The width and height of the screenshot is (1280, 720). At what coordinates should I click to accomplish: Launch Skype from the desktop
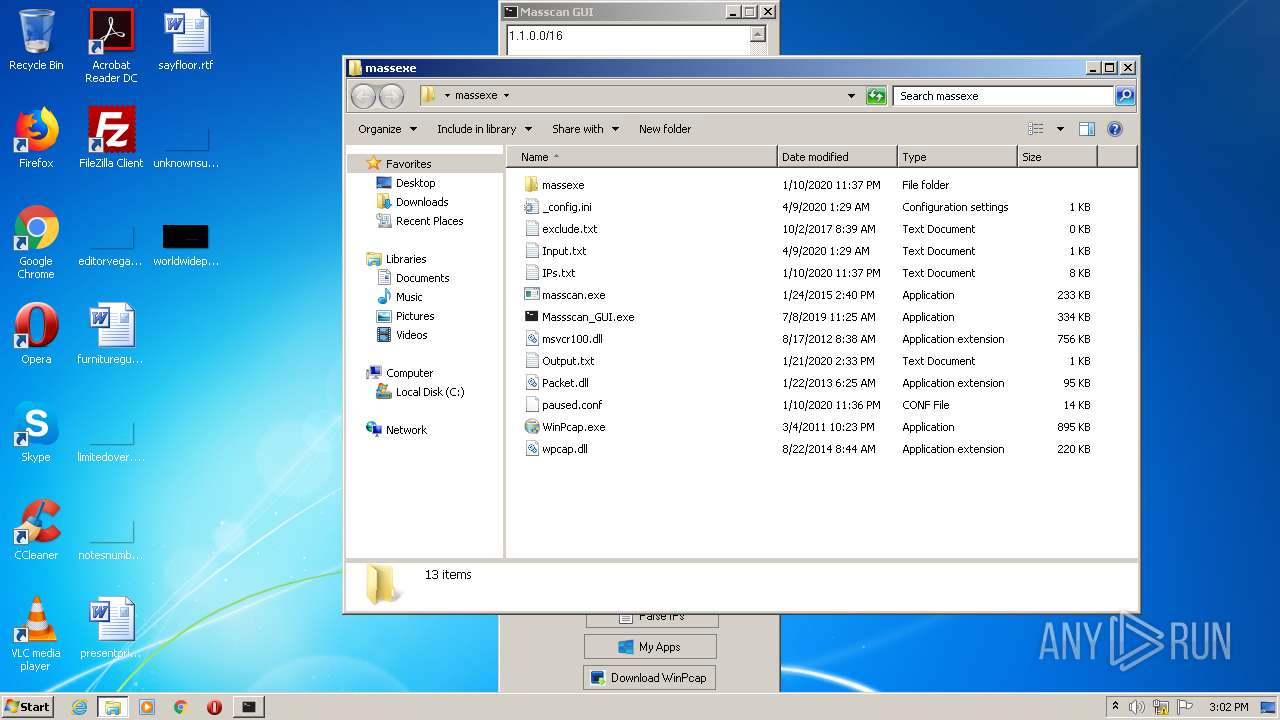click(x=36, y=431)
